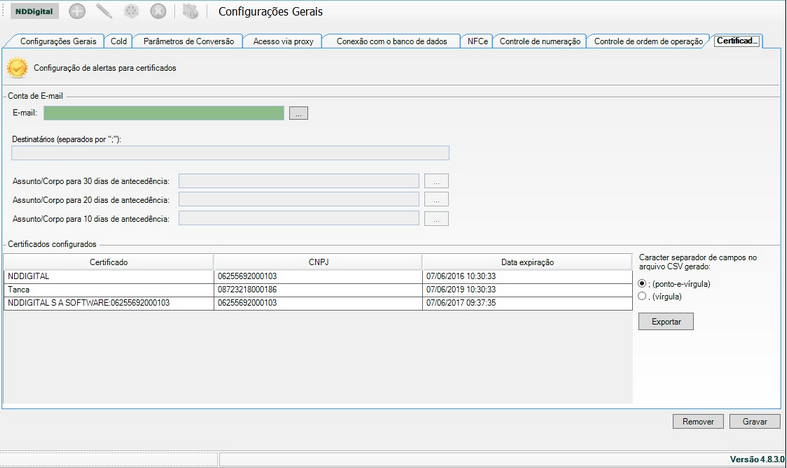Switch to the Parâmetros de Conversão tab
Screen dimensions: 787x468
[x=188, y=42]
